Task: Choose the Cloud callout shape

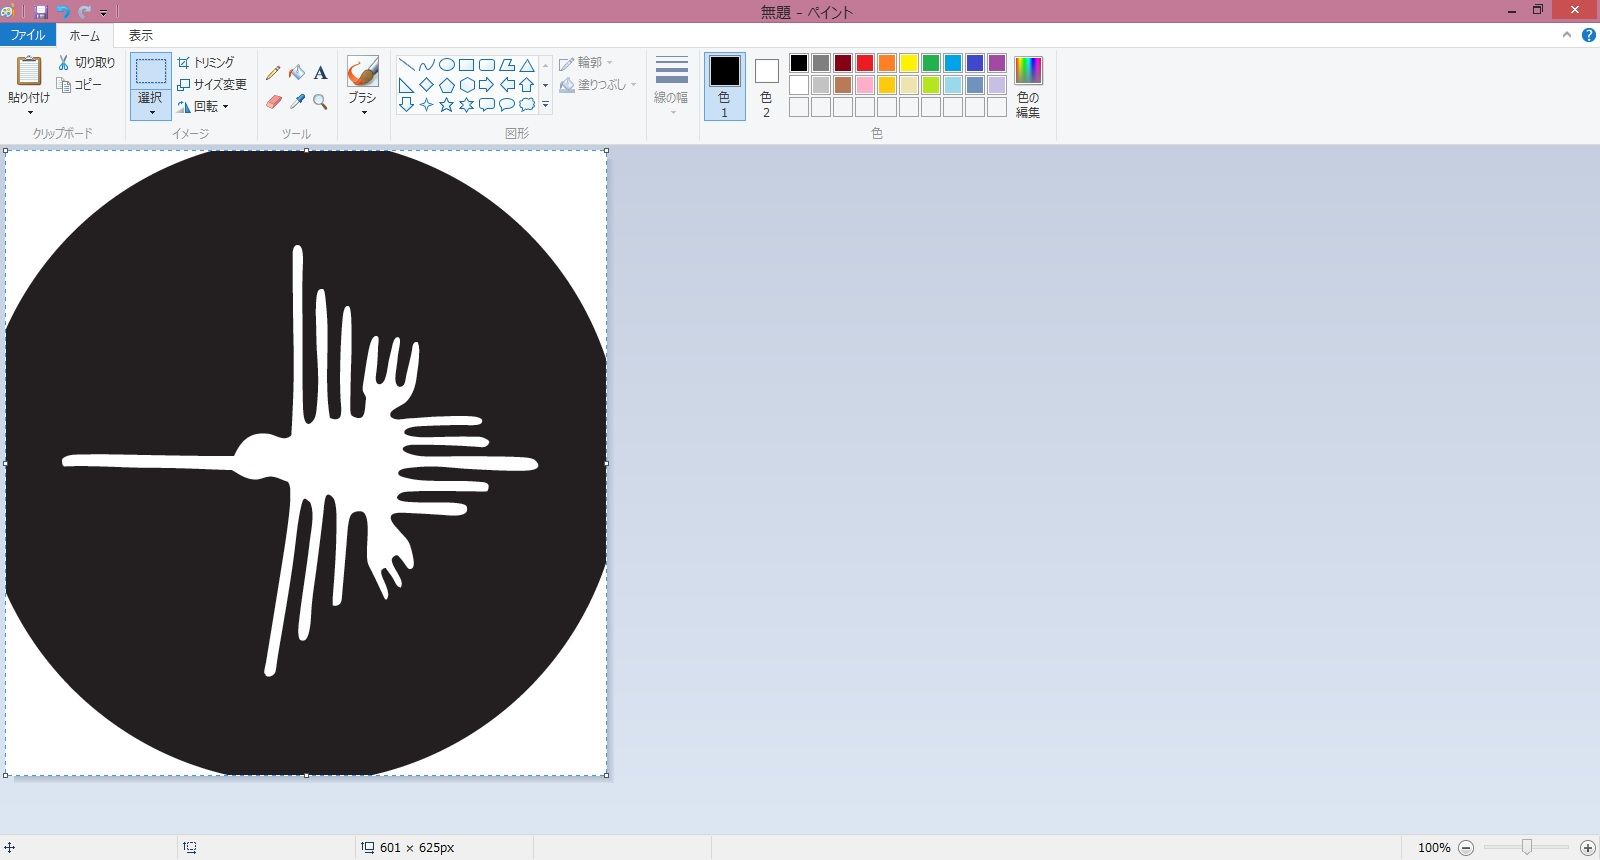Action: coord(527,105)
